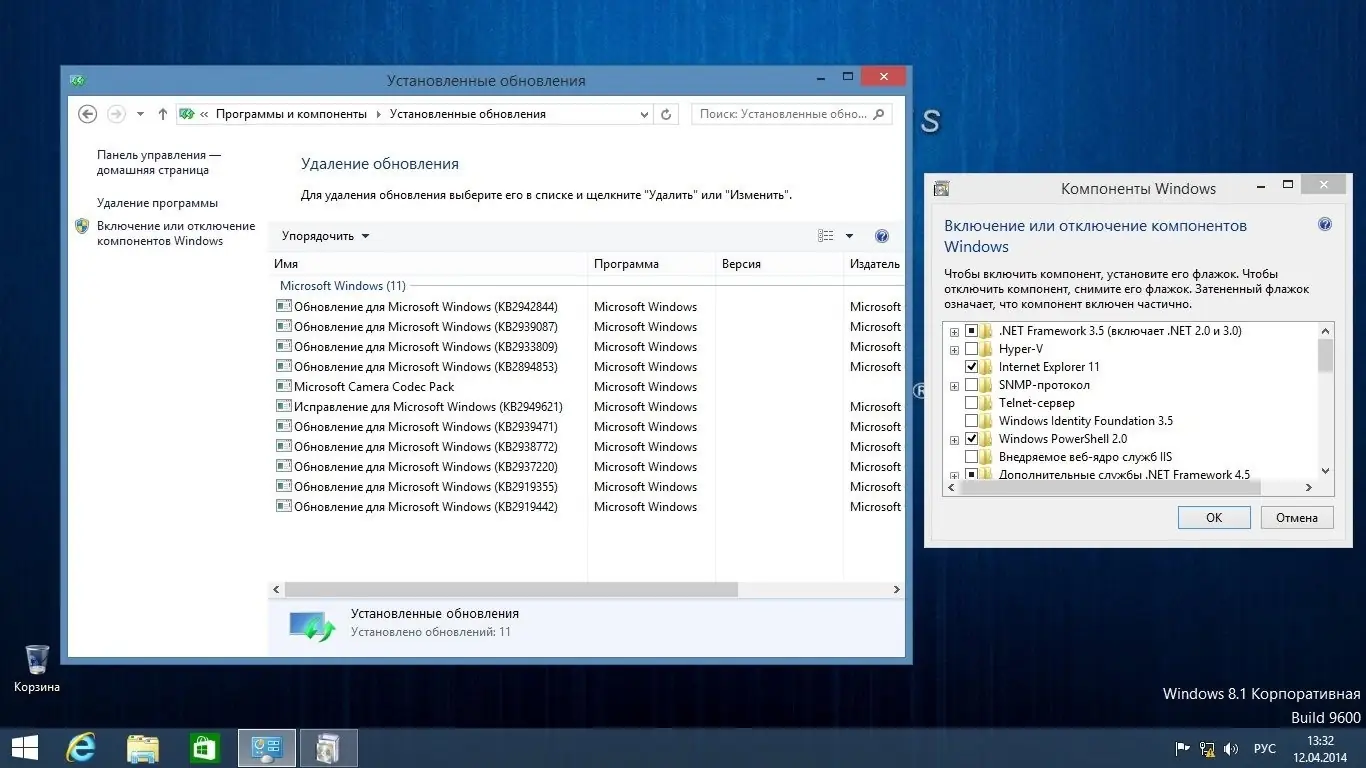Click the shield icon beside Windows components link
The height and width of the screenshot is (768, 1366).
[82, 226]
